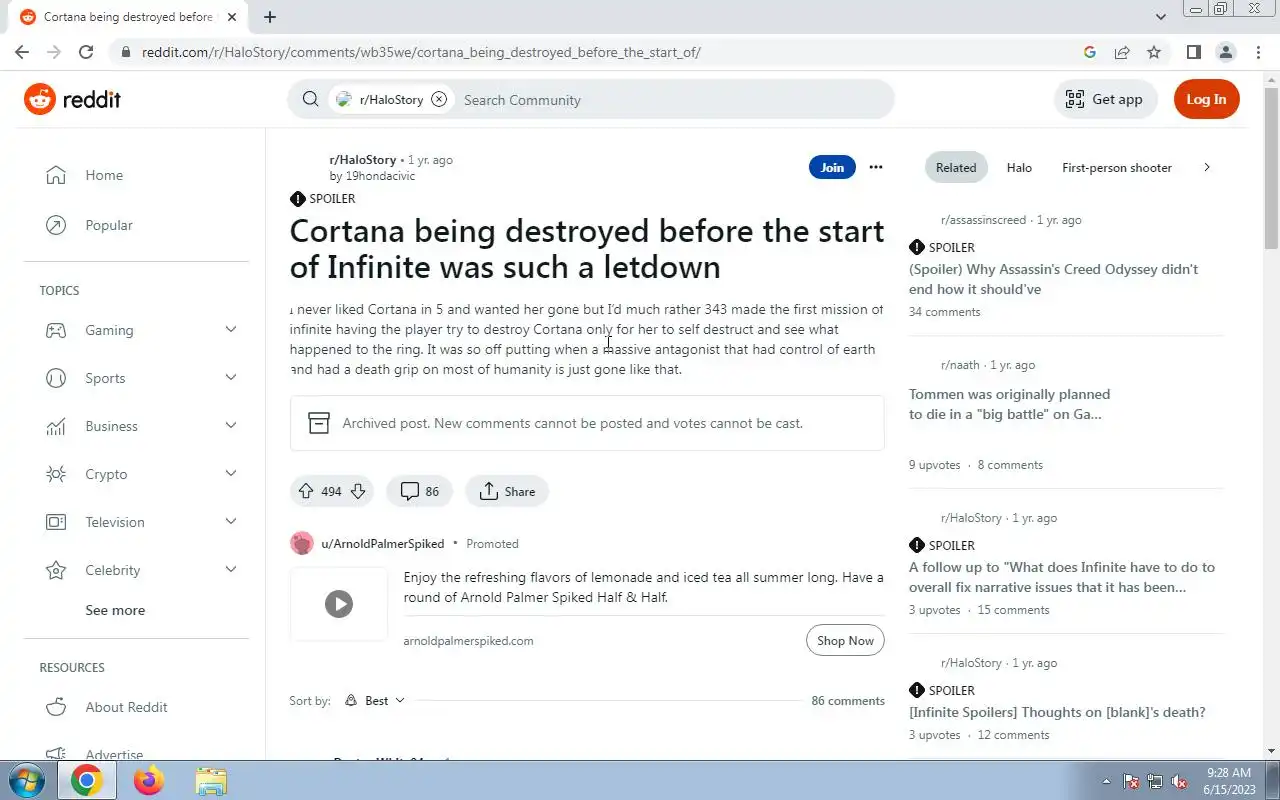Click the Reddit logo
This screenshot has height=800, width=1280.
click(72, 99)
